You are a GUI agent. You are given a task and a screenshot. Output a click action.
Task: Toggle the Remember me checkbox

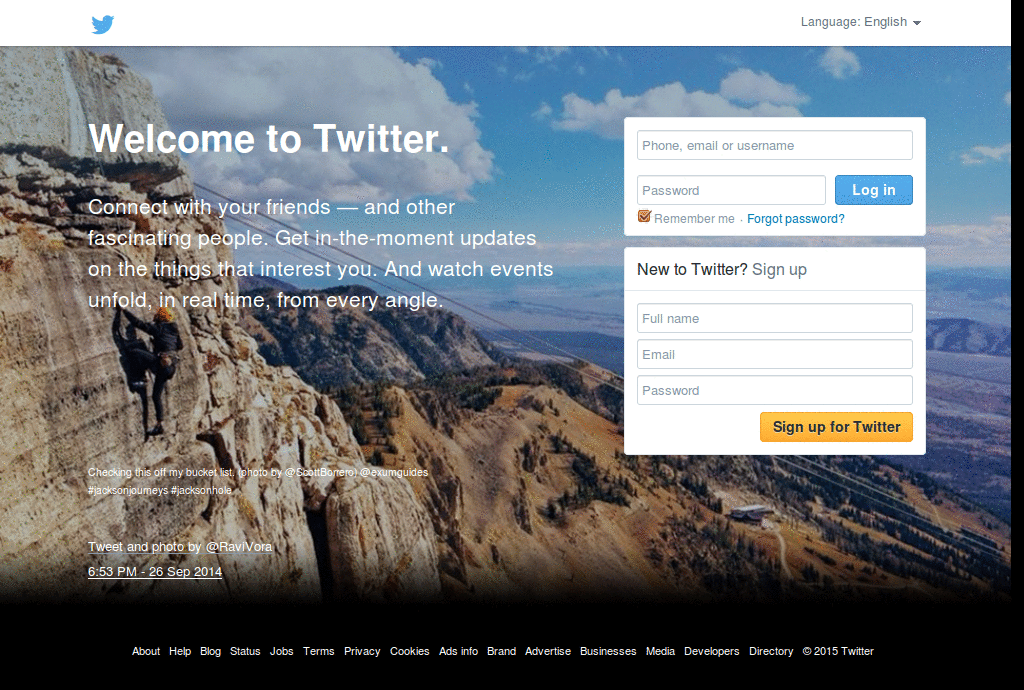pyautogui.click(x=645, y=216)
